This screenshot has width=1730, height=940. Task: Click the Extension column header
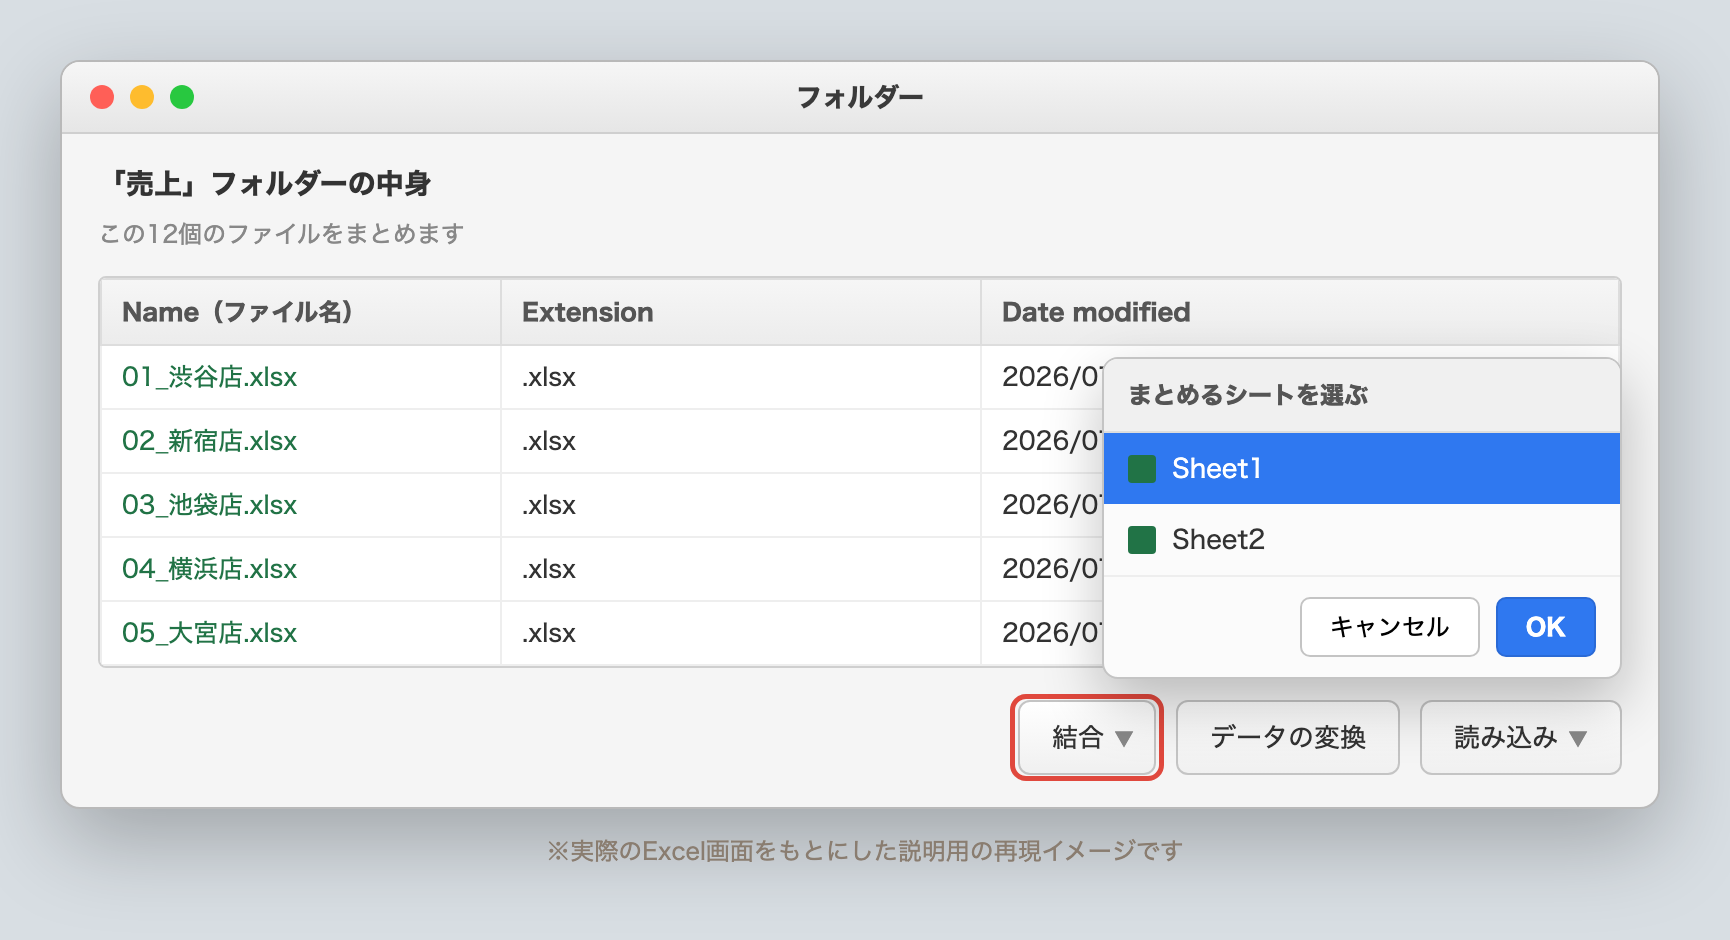point(740,312)
